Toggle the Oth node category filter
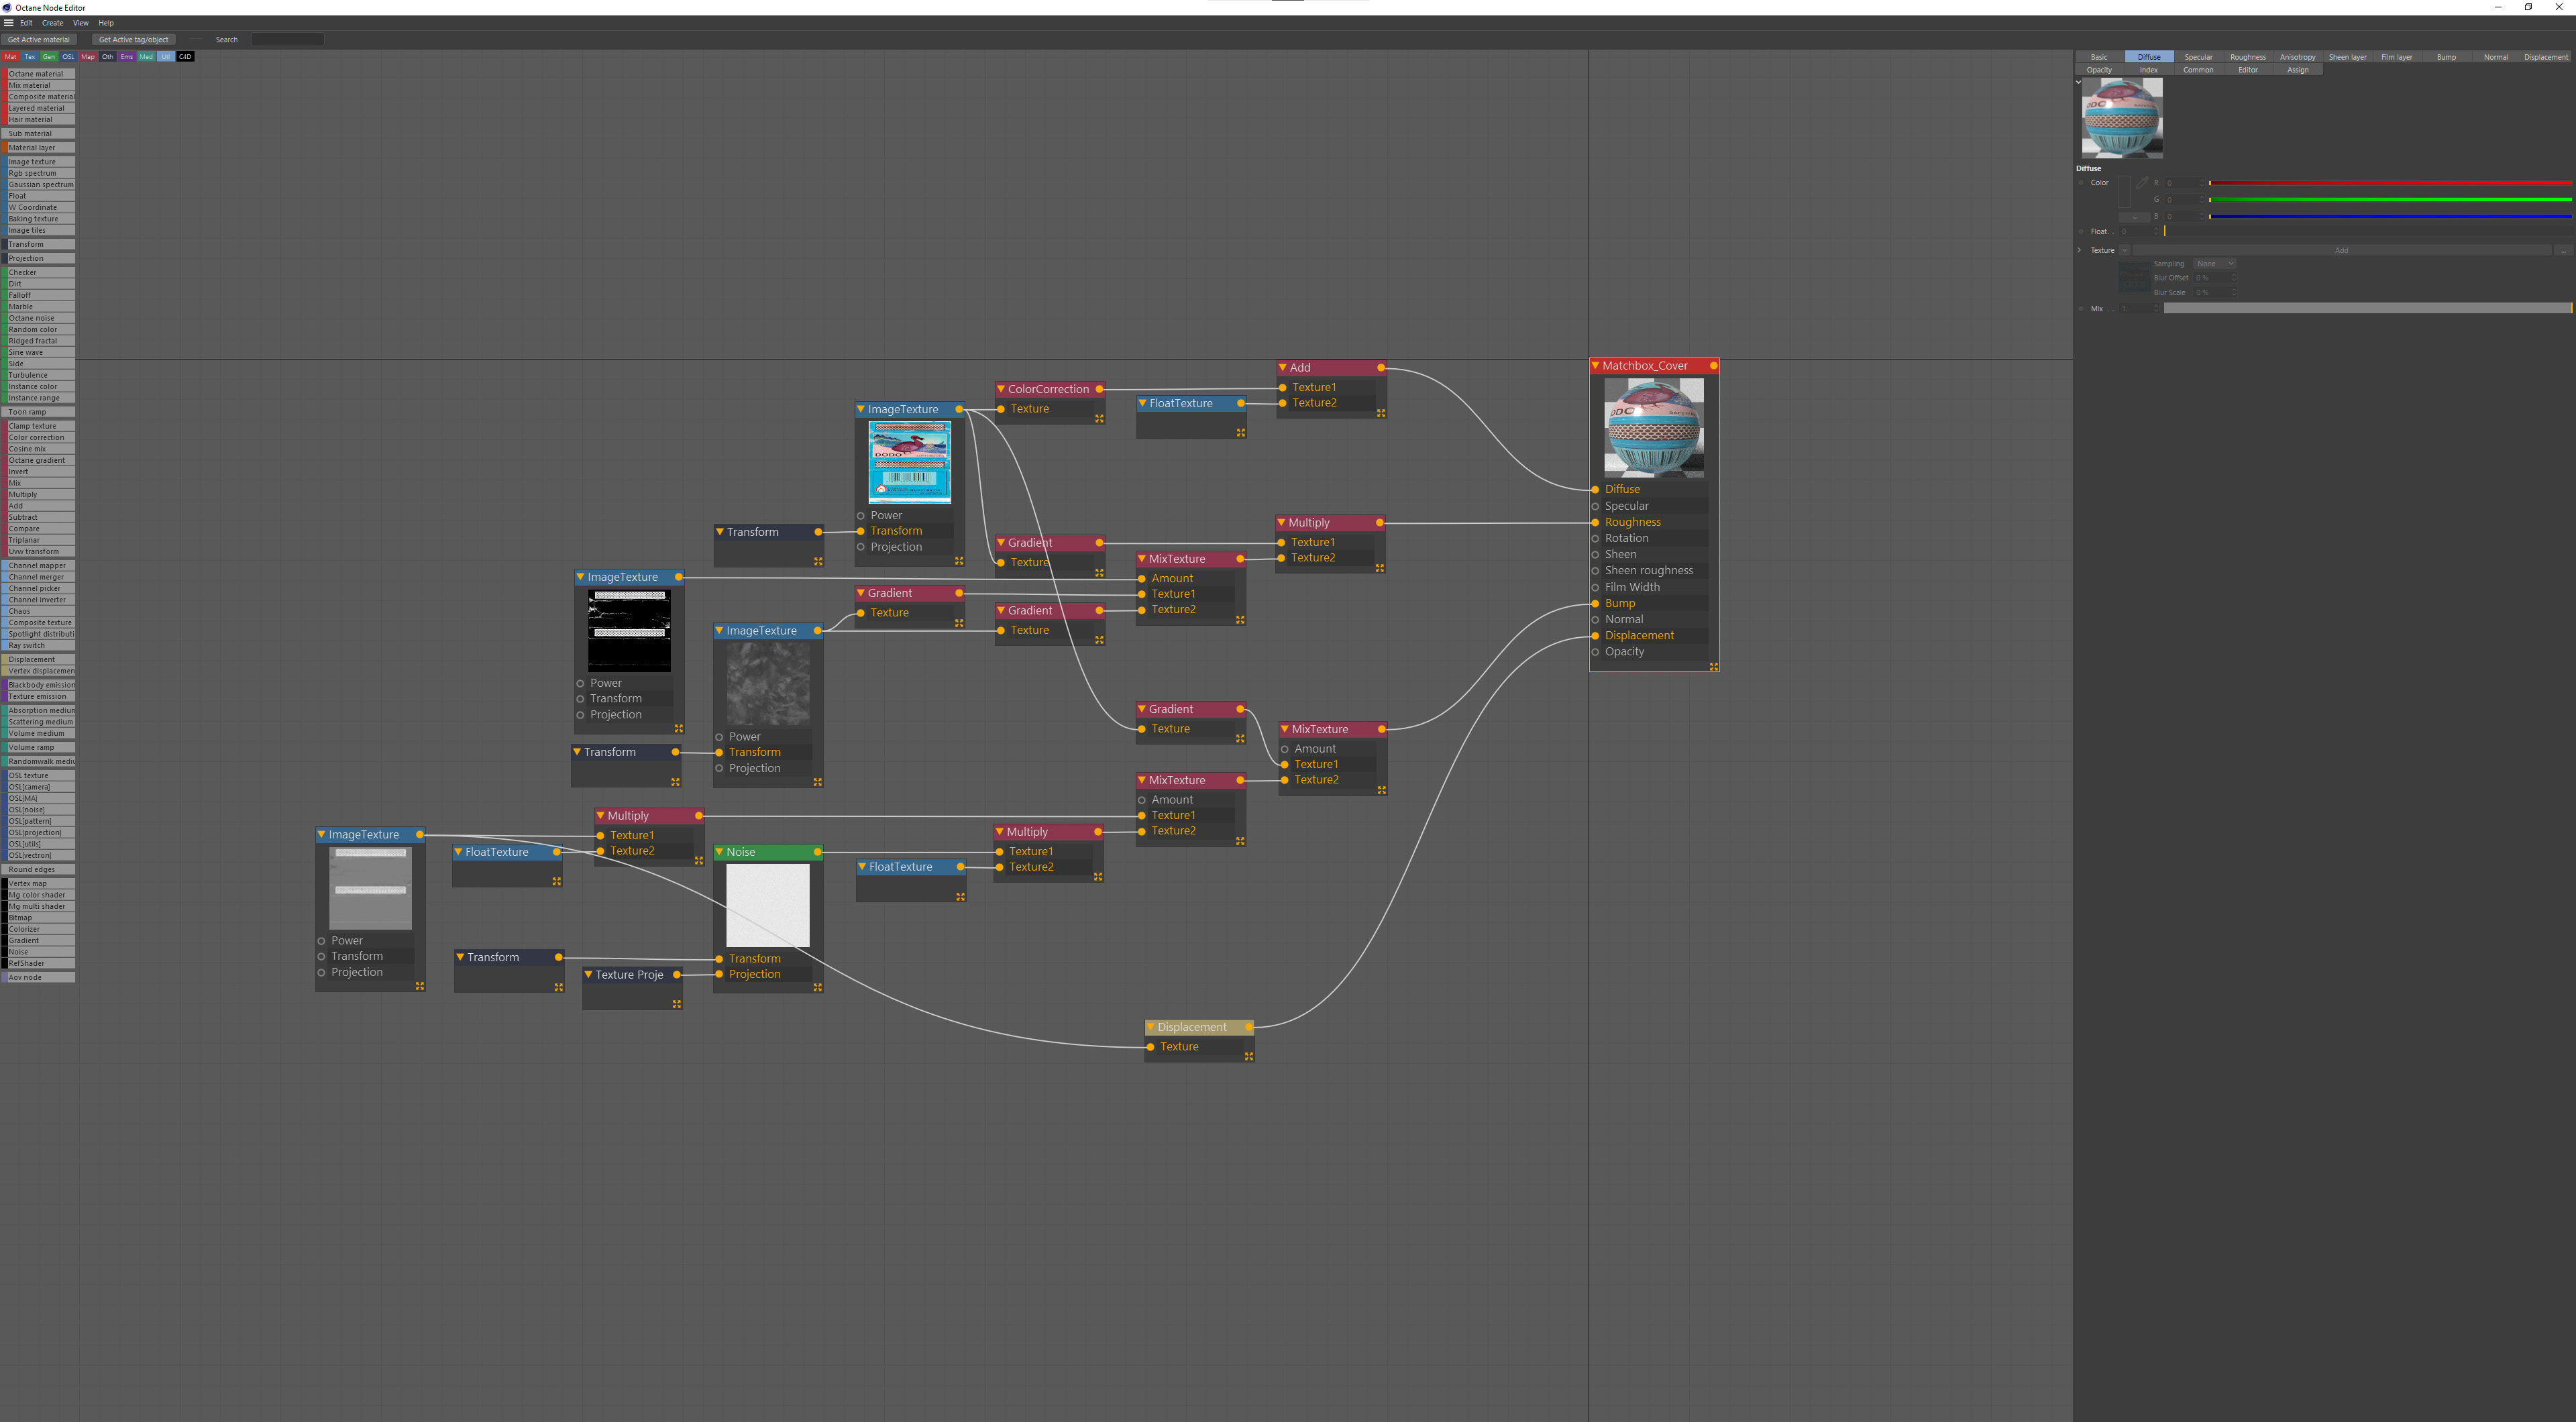2576x1422 pixels. coord(107,57)
